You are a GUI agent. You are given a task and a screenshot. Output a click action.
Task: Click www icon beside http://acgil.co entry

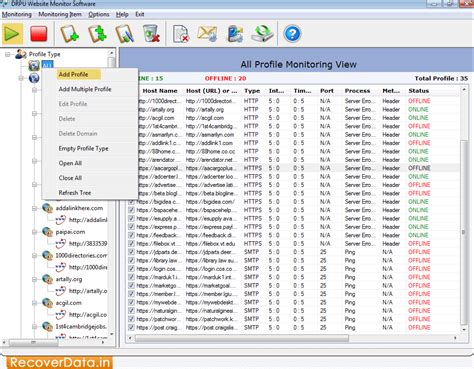[60, 314]
